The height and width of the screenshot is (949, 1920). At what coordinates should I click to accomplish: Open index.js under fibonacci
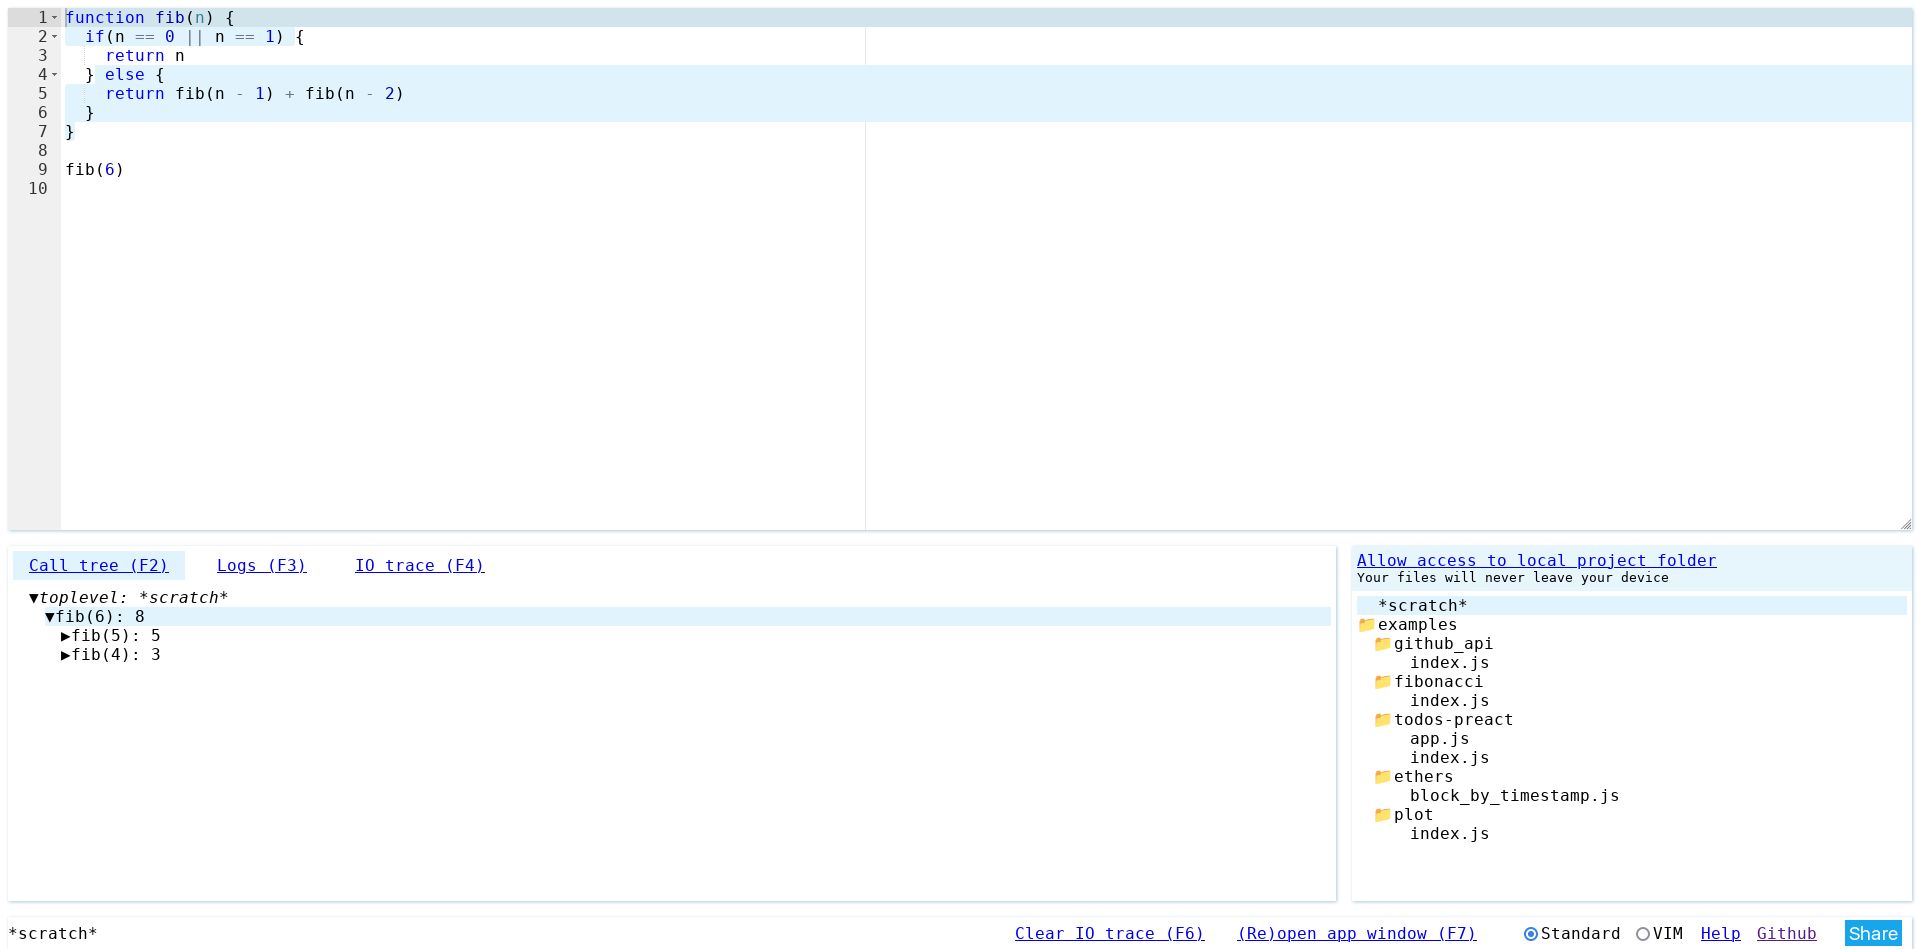(x=1449, y=701)
